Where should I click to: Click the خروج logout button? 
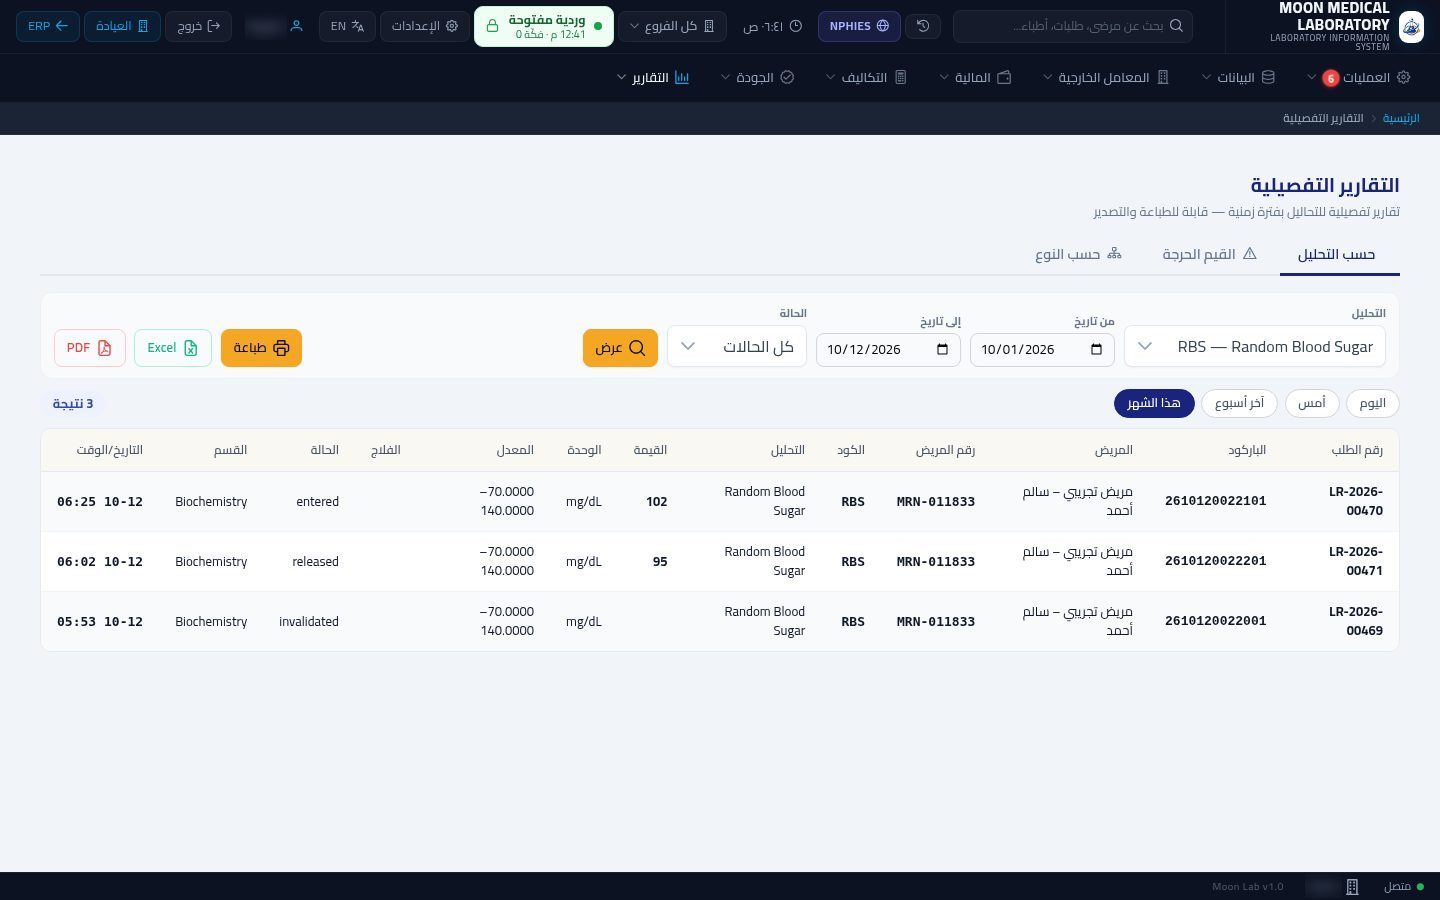(198, 26)
